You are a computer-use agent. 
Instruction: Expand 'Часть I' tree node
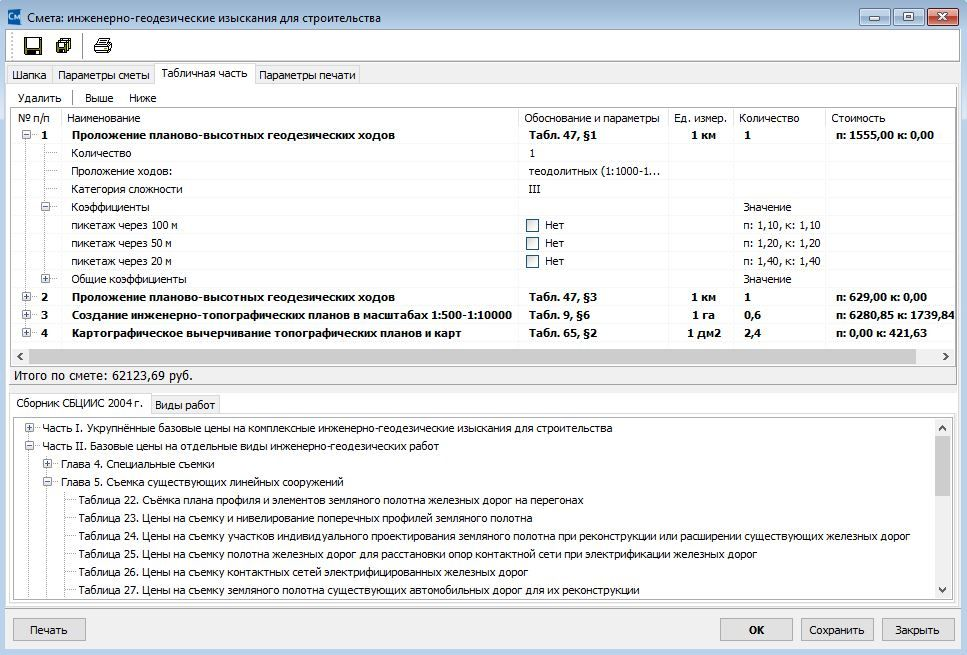[x=29, y=427]
